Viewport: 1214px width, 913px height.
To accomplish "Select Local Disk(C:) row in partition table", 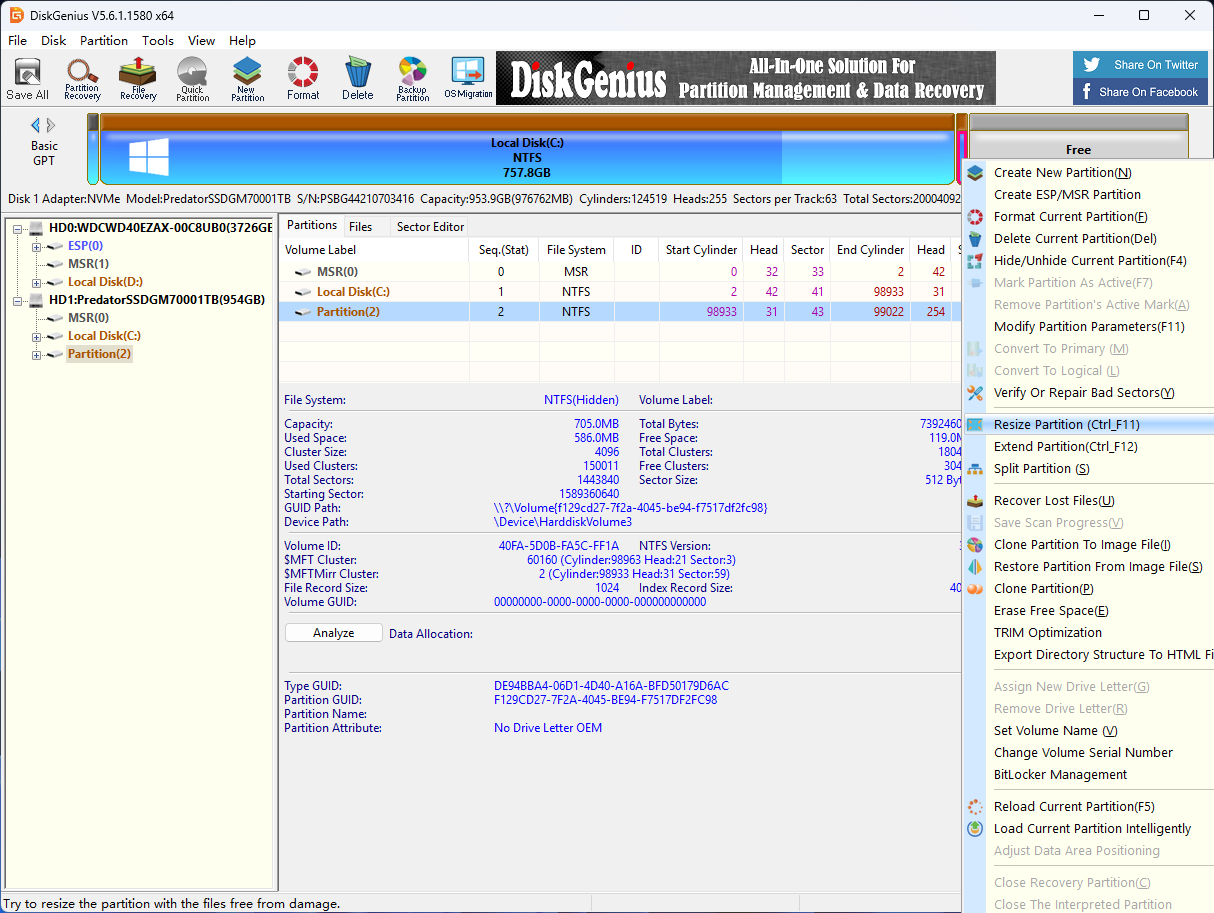I will pyautogui.click(x=353, y=292).
